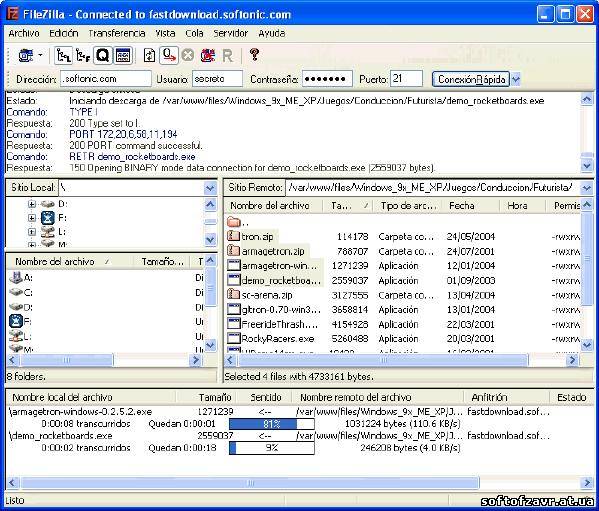Select the demo_rocketboa... application icon
This screenshot has width=599, height=511.
point(233,280)
